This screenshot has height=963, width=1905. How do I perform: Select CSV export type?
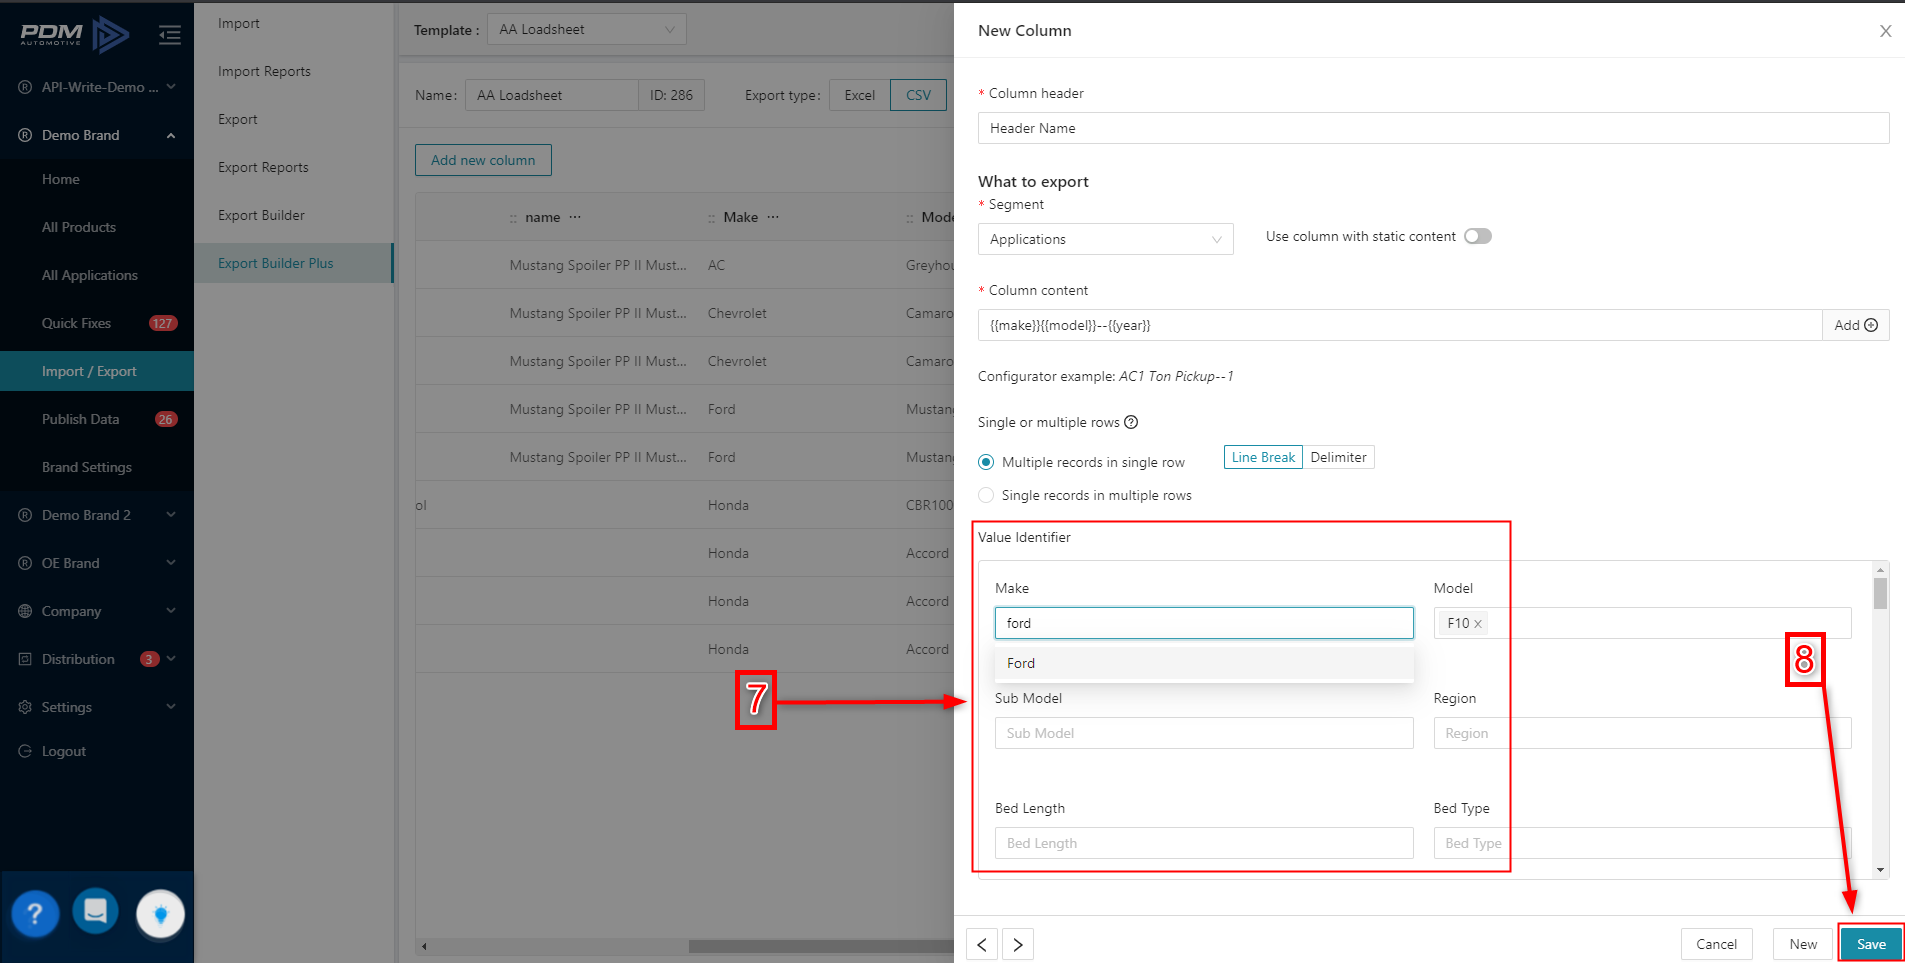click(918, 95)
